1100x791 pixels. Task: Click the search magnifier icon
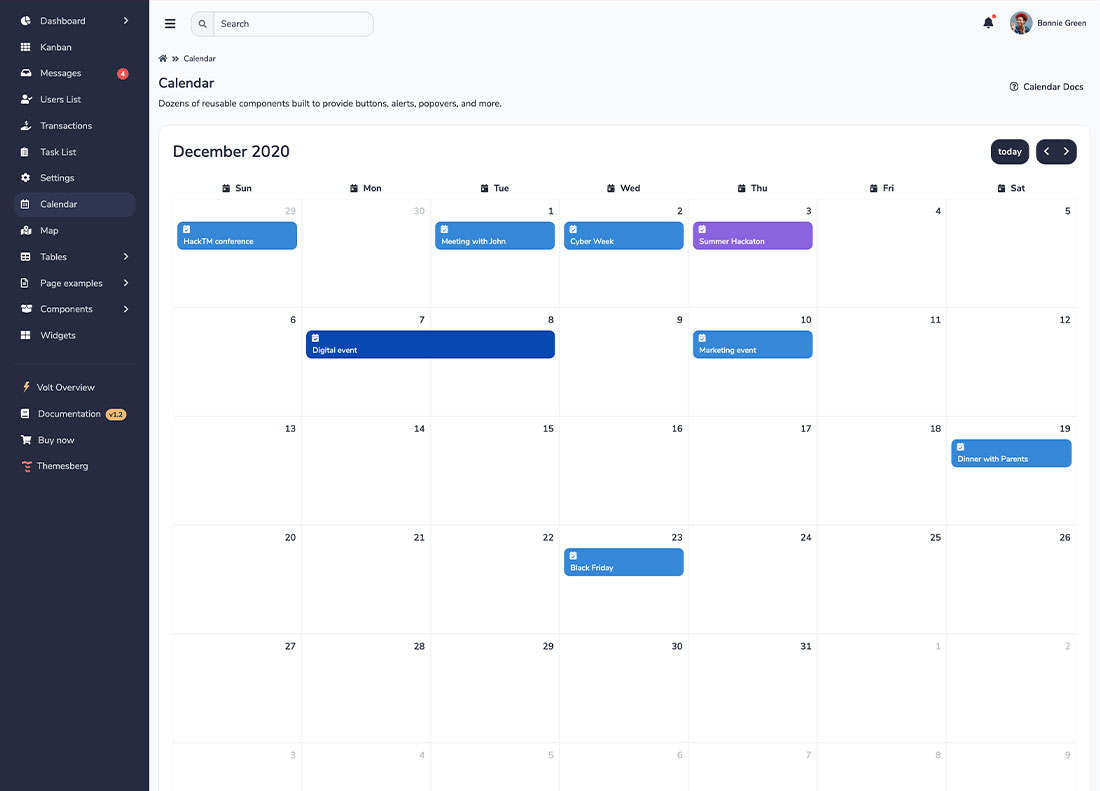pos(202,24)
